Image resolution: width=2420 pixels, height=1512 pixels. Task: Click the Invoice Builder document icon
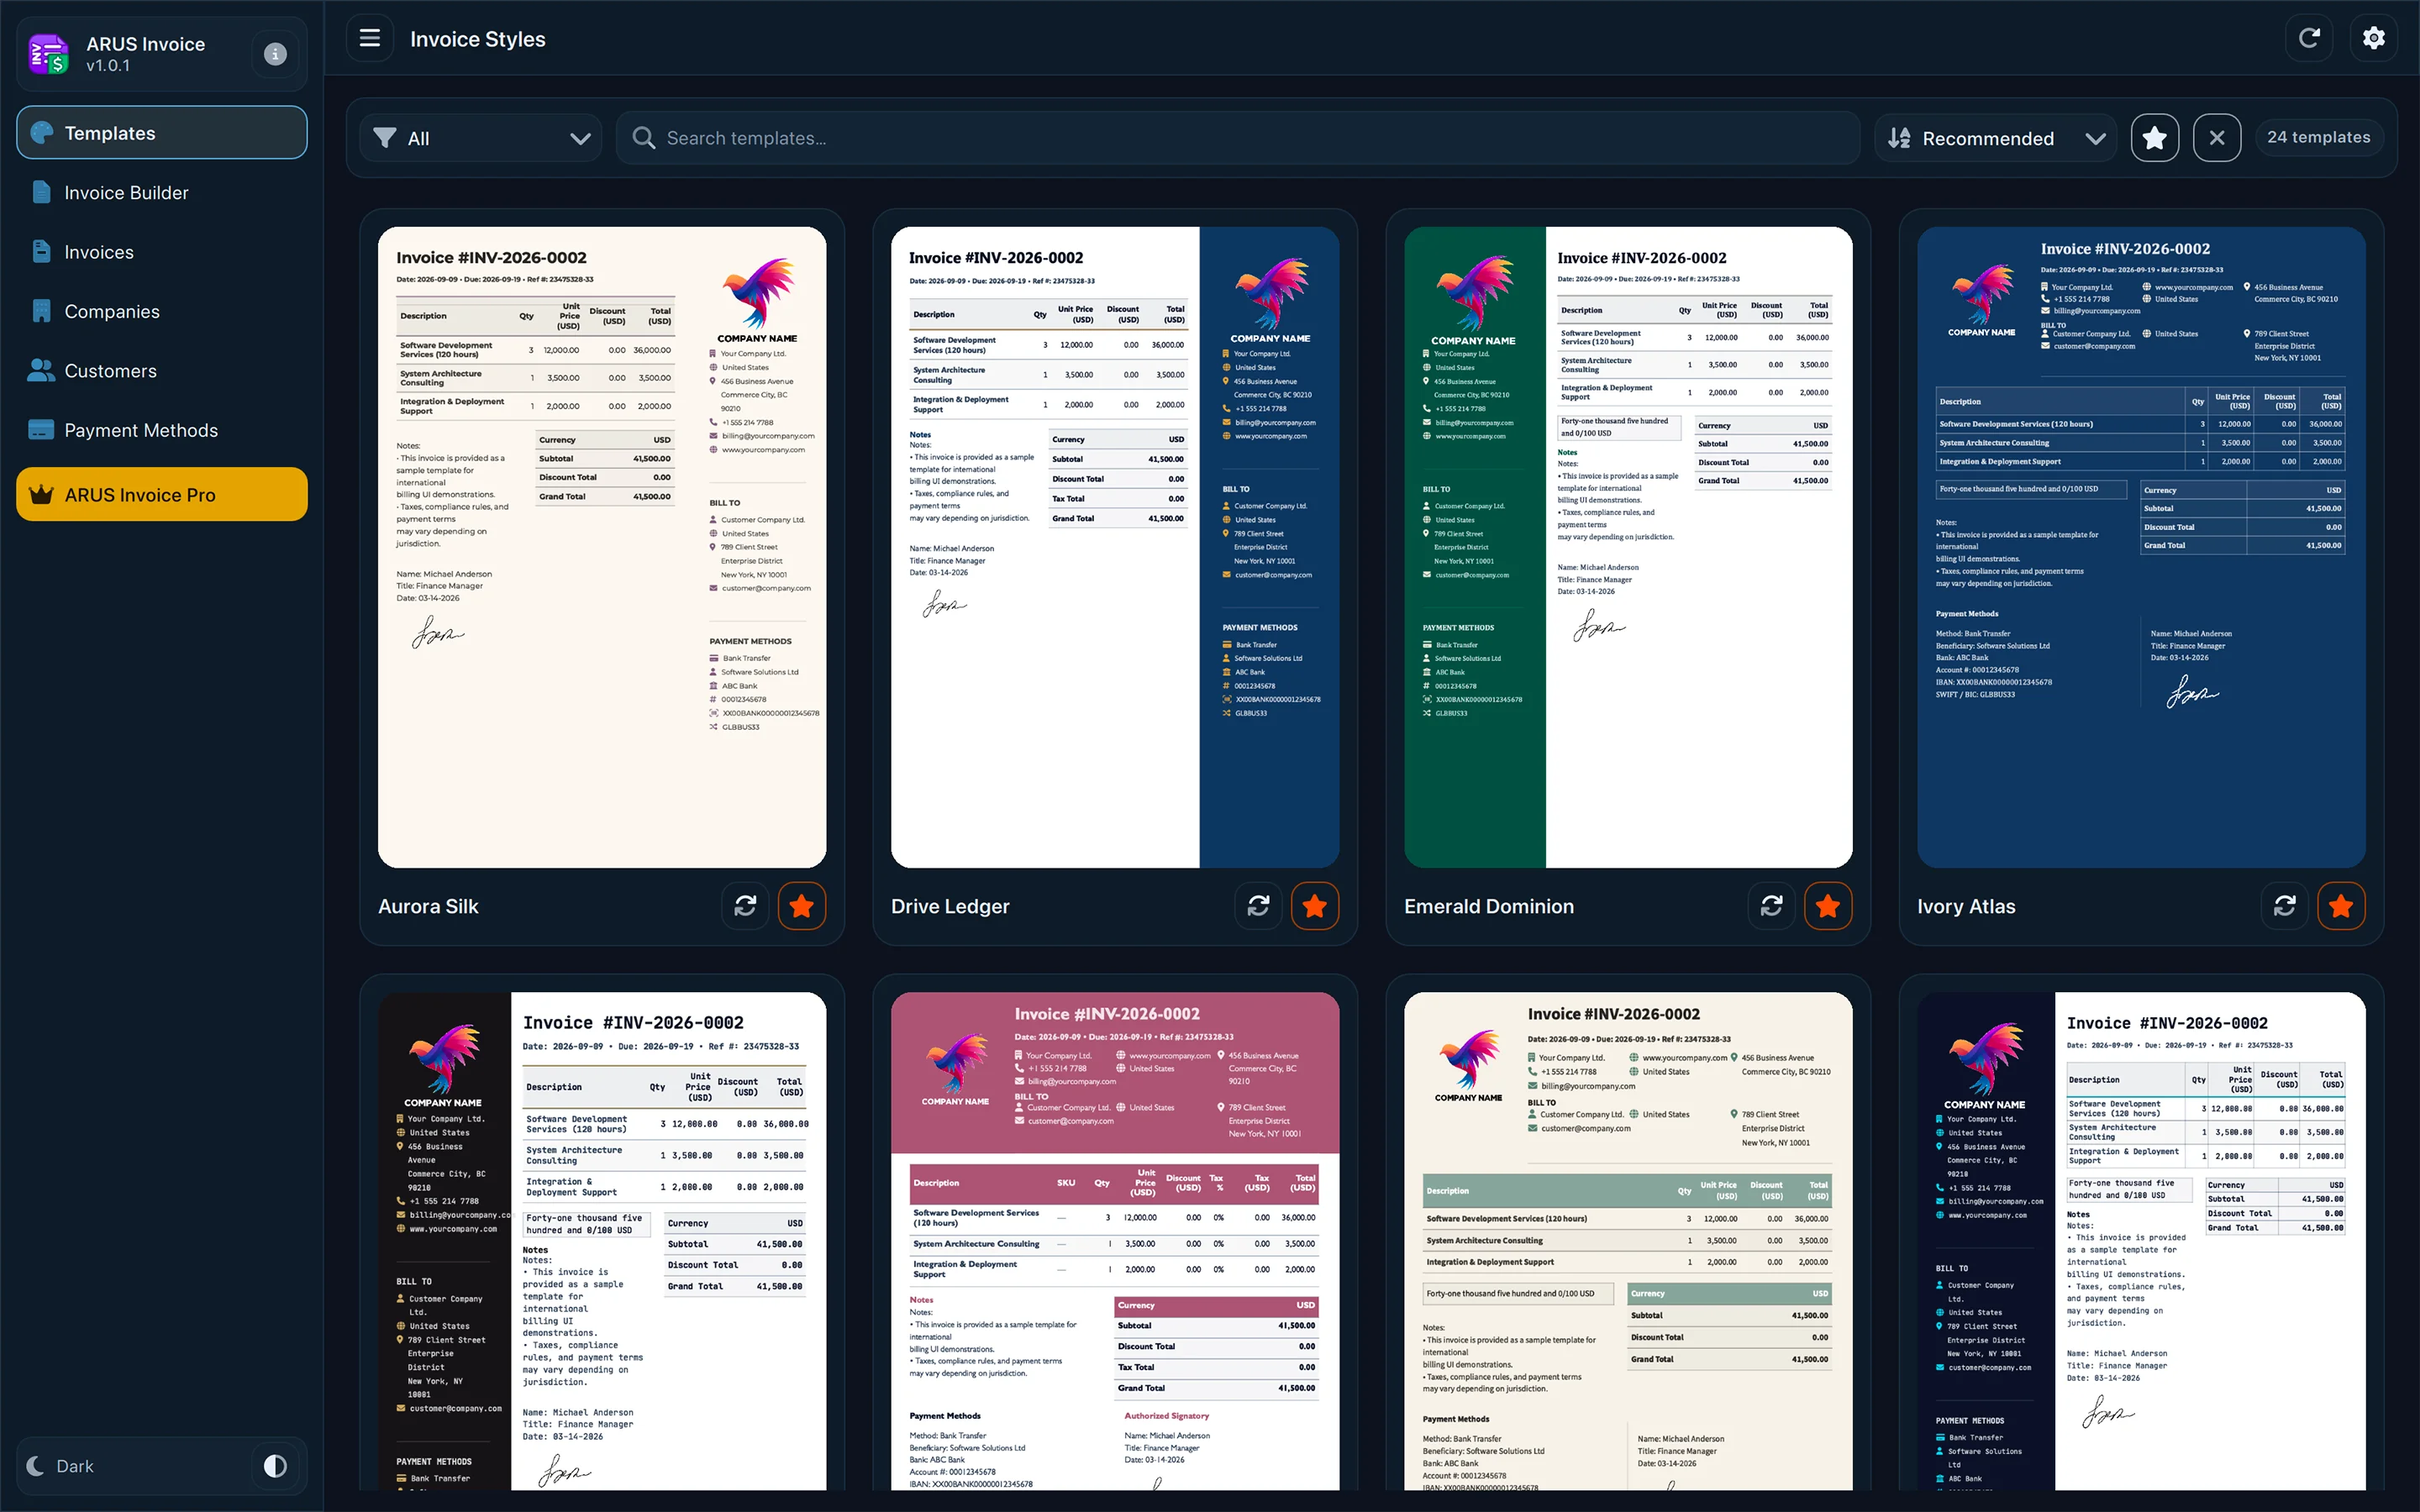41,192
